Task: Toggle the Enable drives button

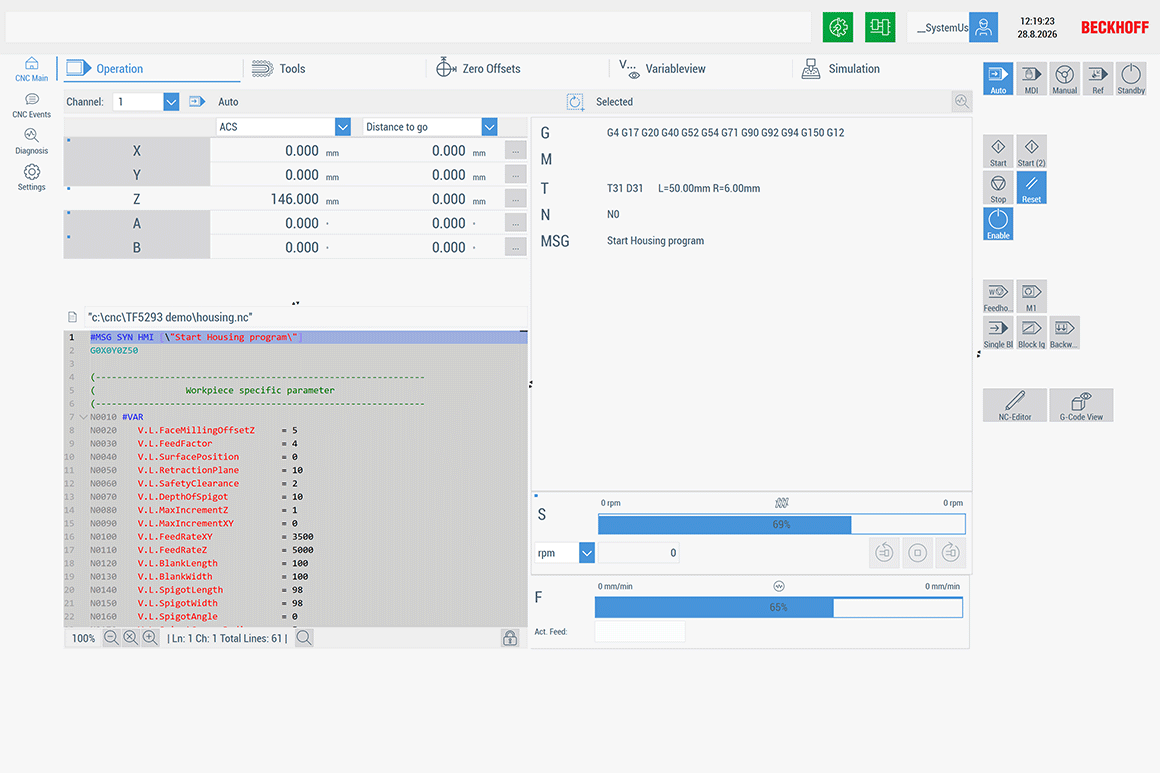Action: pos(998,224)
